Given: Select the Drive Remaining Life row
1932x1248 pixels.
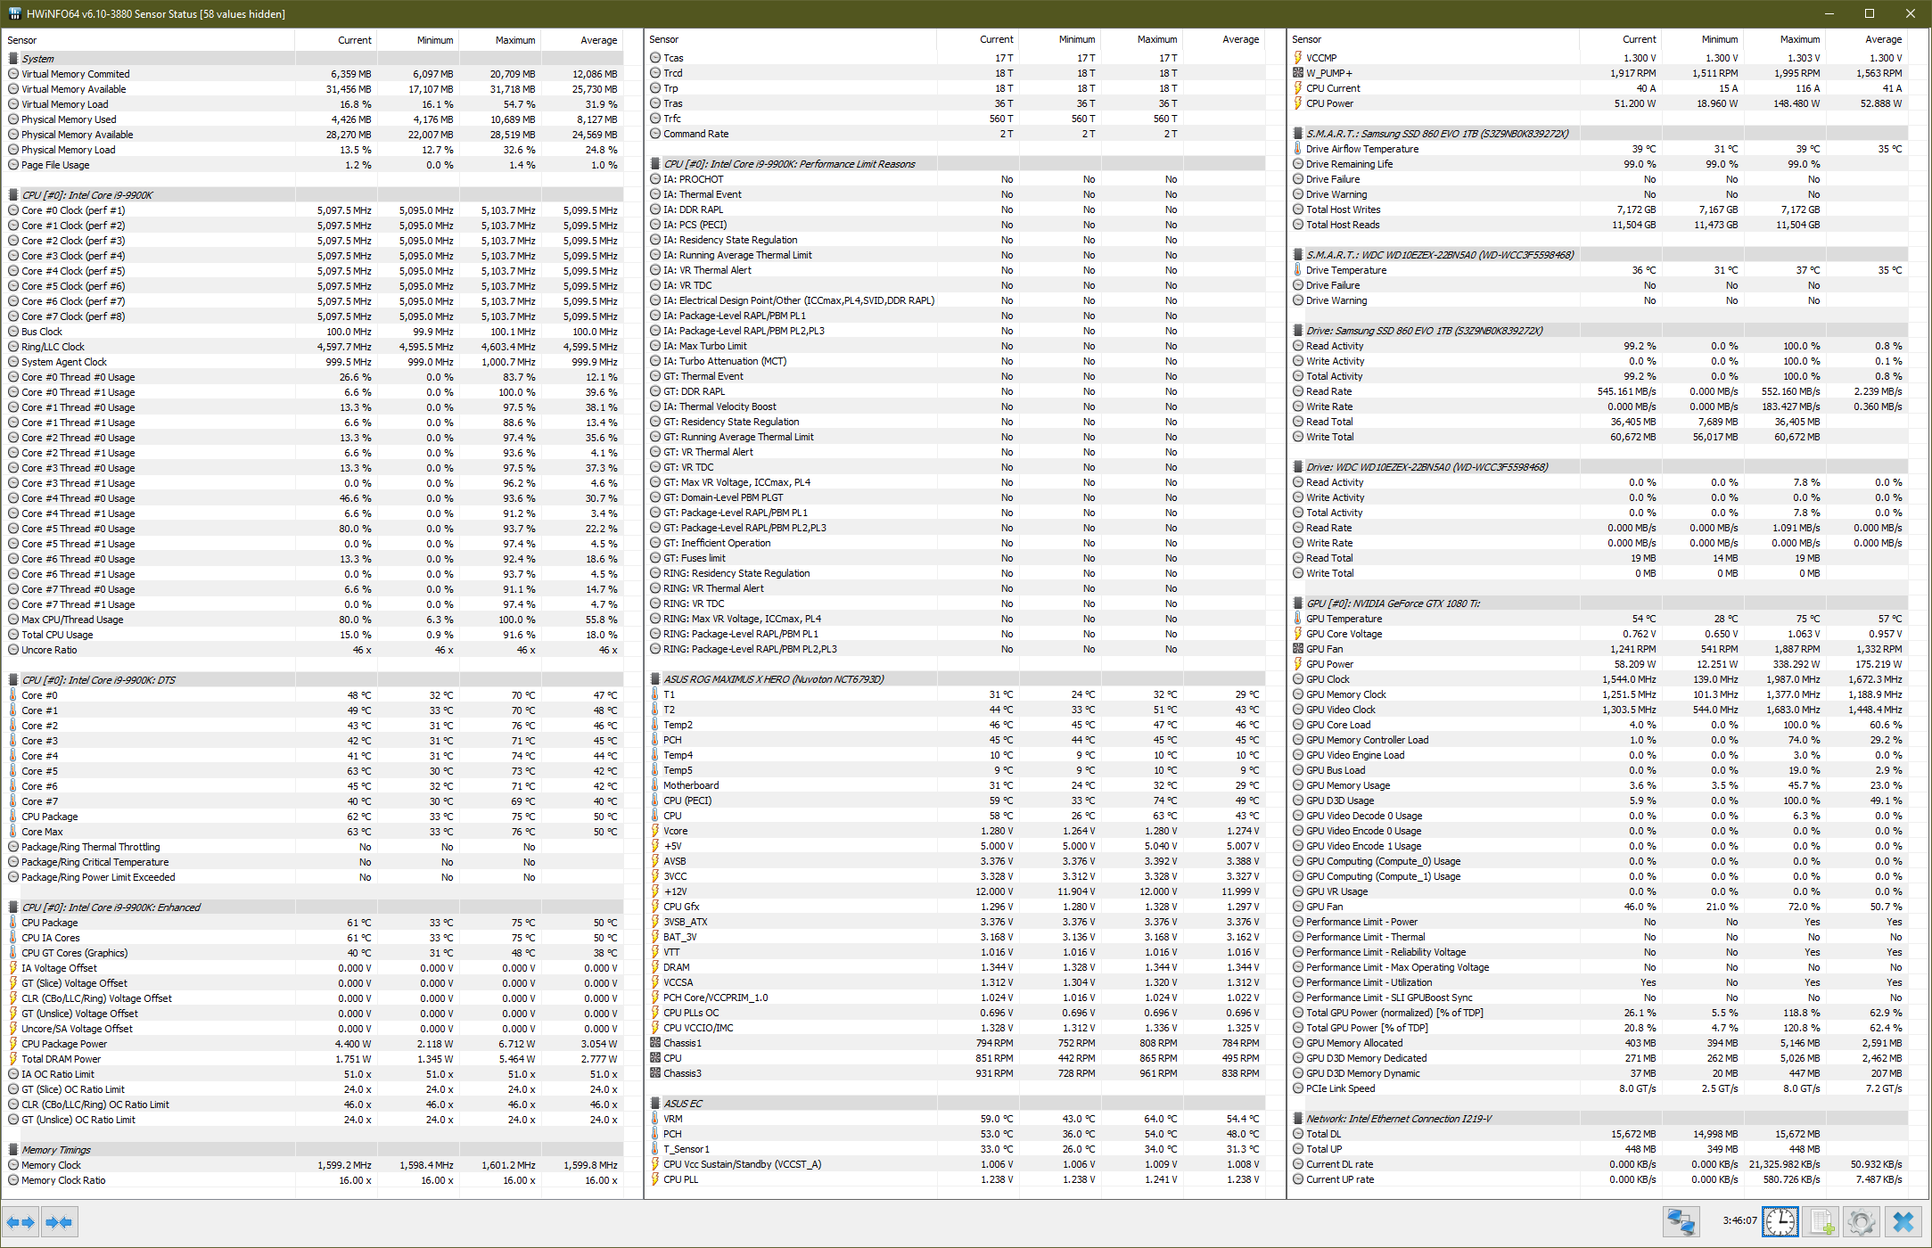Looking at the screenshot, I should coord(1598,164).
